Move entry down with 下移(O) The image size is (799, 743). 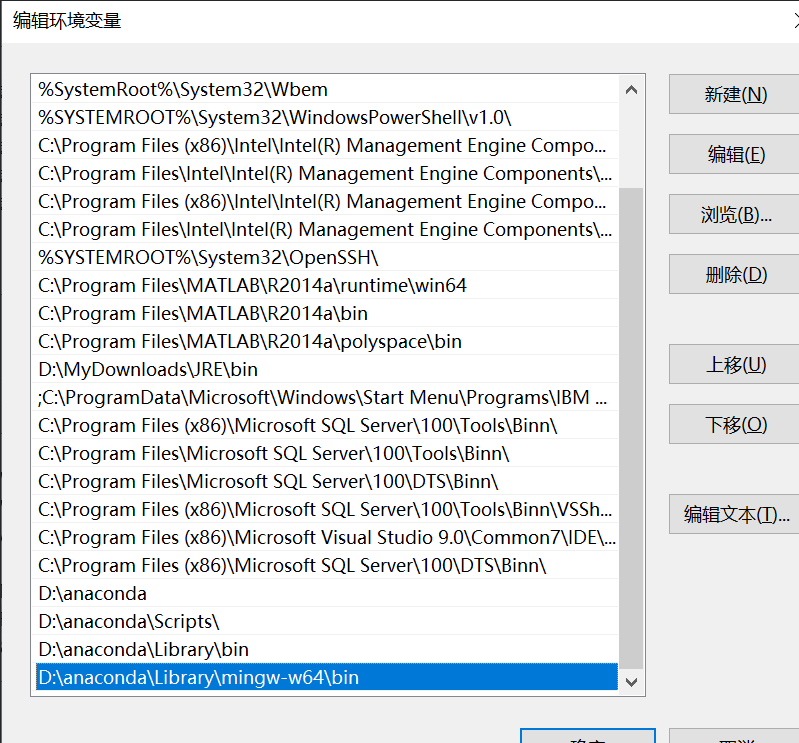pyautogui.click(x=735, y=425)
